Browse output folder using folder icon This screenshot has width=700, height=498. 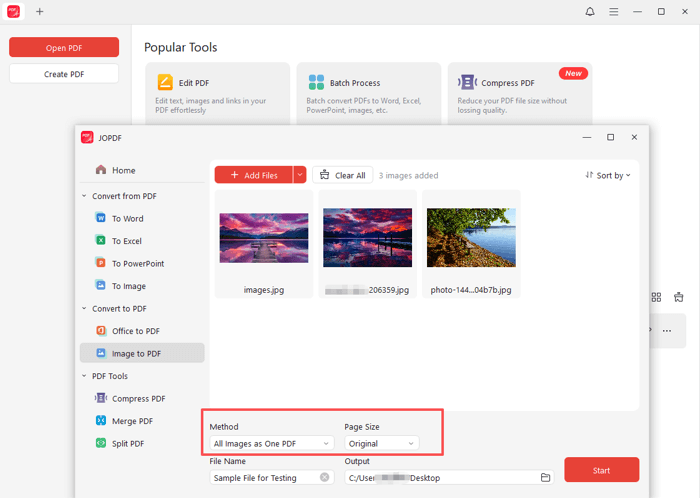(545, 478)
